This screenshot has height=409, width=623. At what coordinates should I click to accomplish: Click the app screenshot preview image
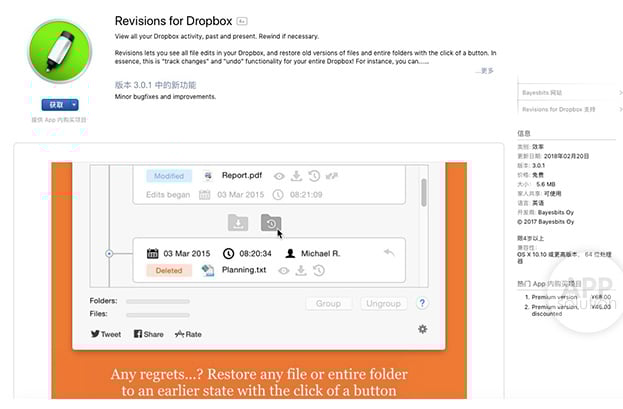[259, 280]
